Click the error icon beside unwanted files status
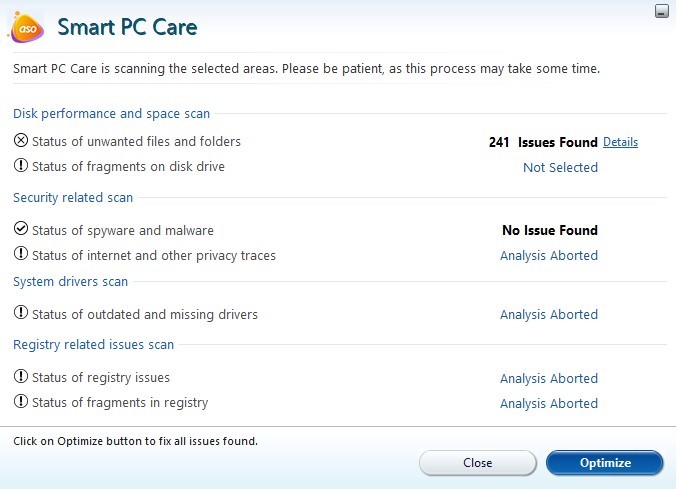This screenshot has width=679, height=489. 21,142
